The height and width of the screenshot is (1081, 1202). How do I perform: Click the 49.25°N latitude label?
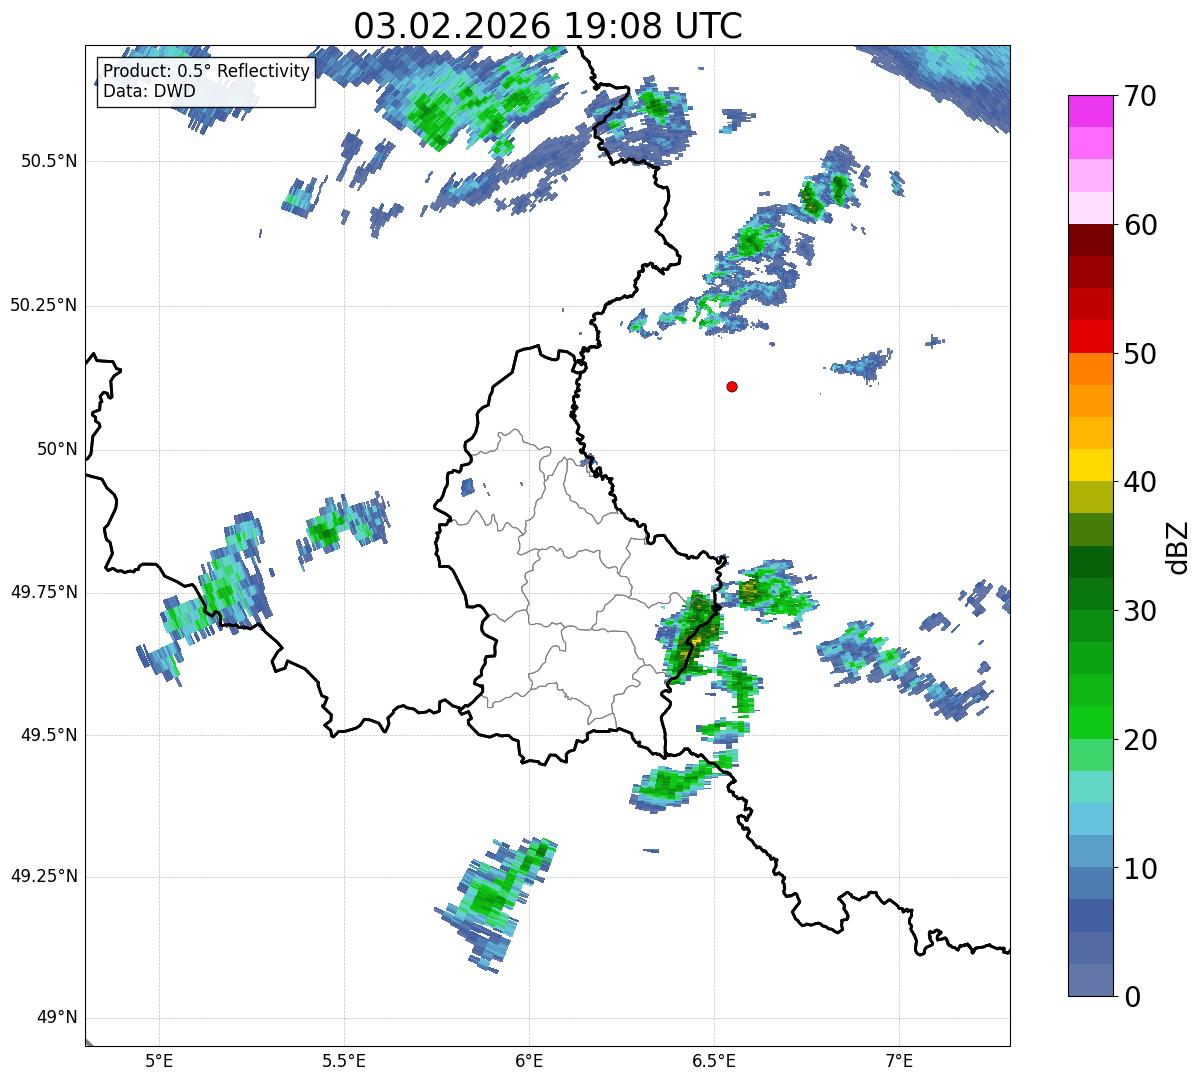click(44, 877)
